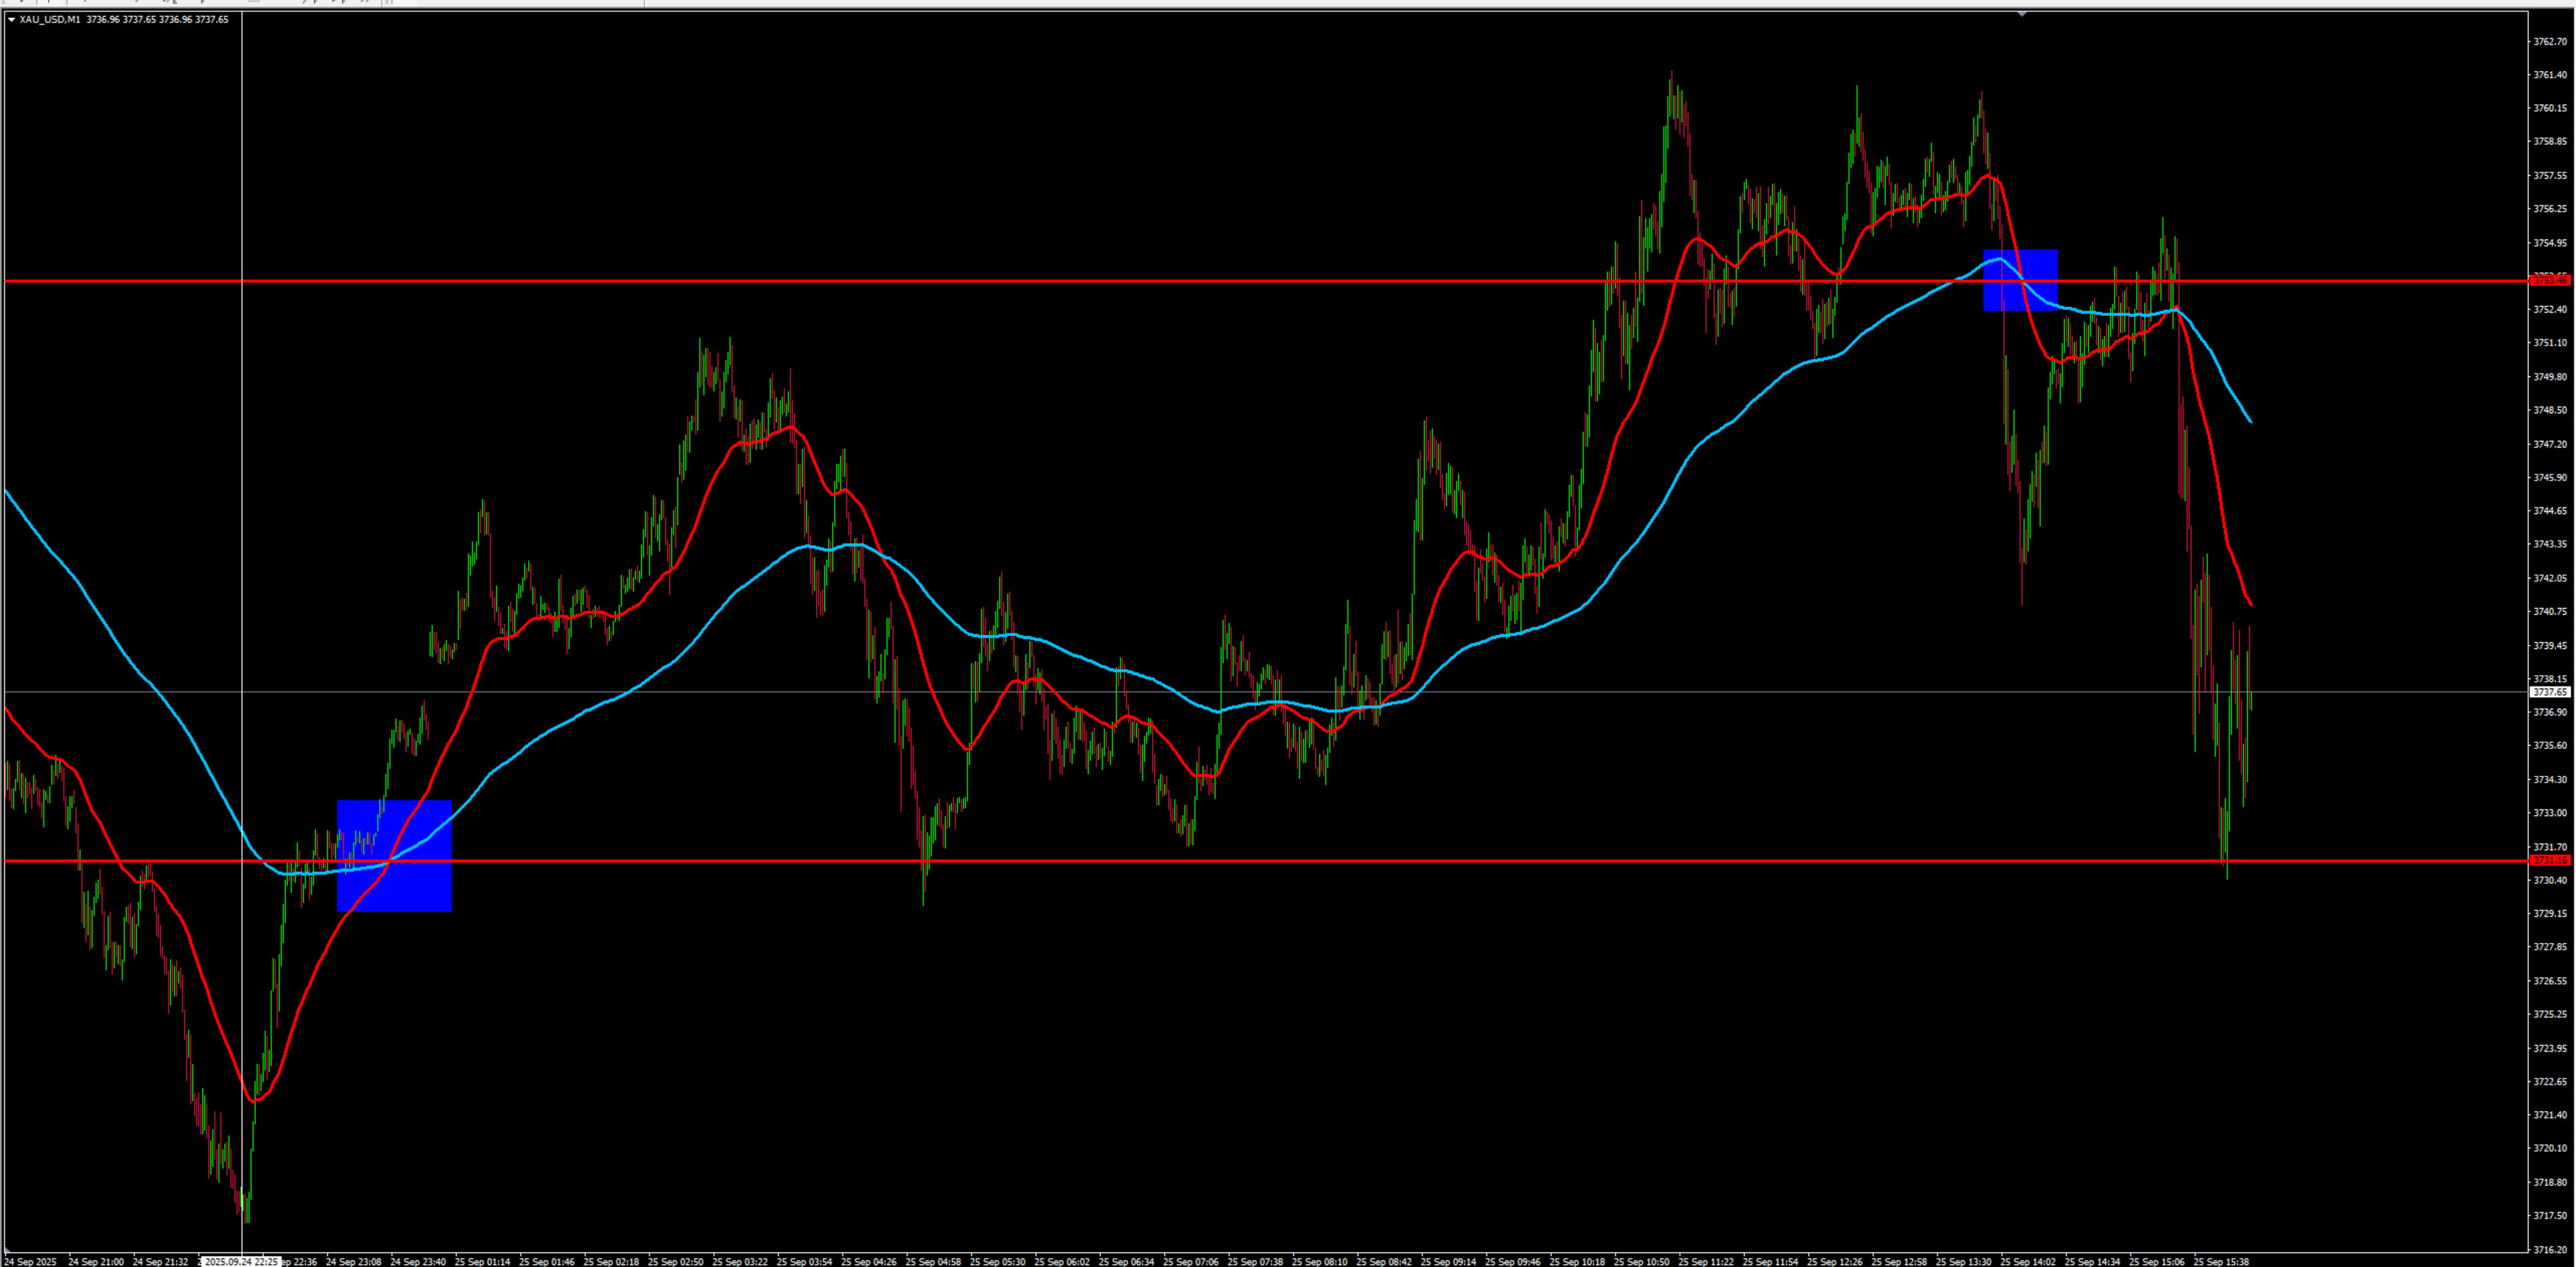
Task: Click the 24 Sep 2025 date label
Action: pos(31,1261)
